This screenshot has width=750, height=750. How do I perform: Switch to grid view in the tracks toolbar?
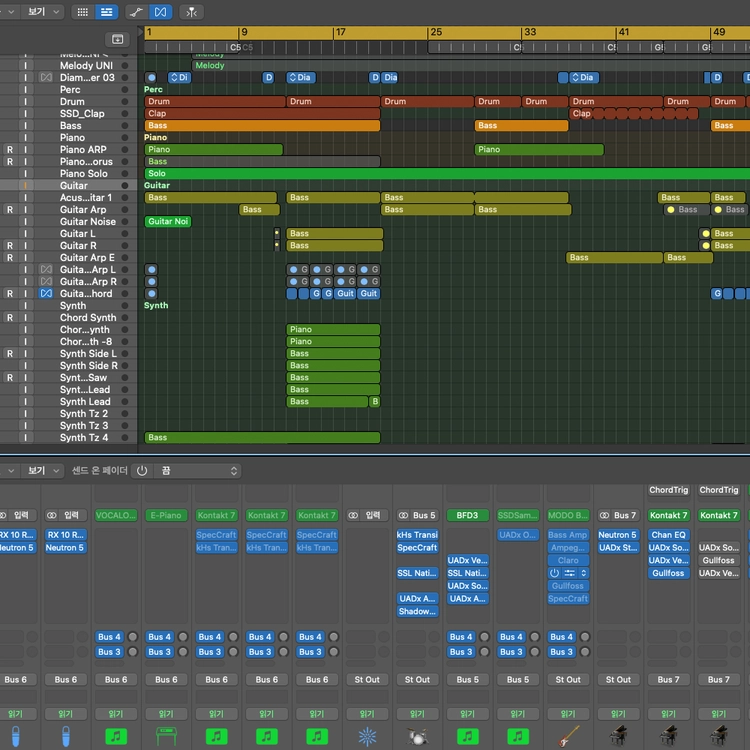pyautogui.click(x=82, y=12)
